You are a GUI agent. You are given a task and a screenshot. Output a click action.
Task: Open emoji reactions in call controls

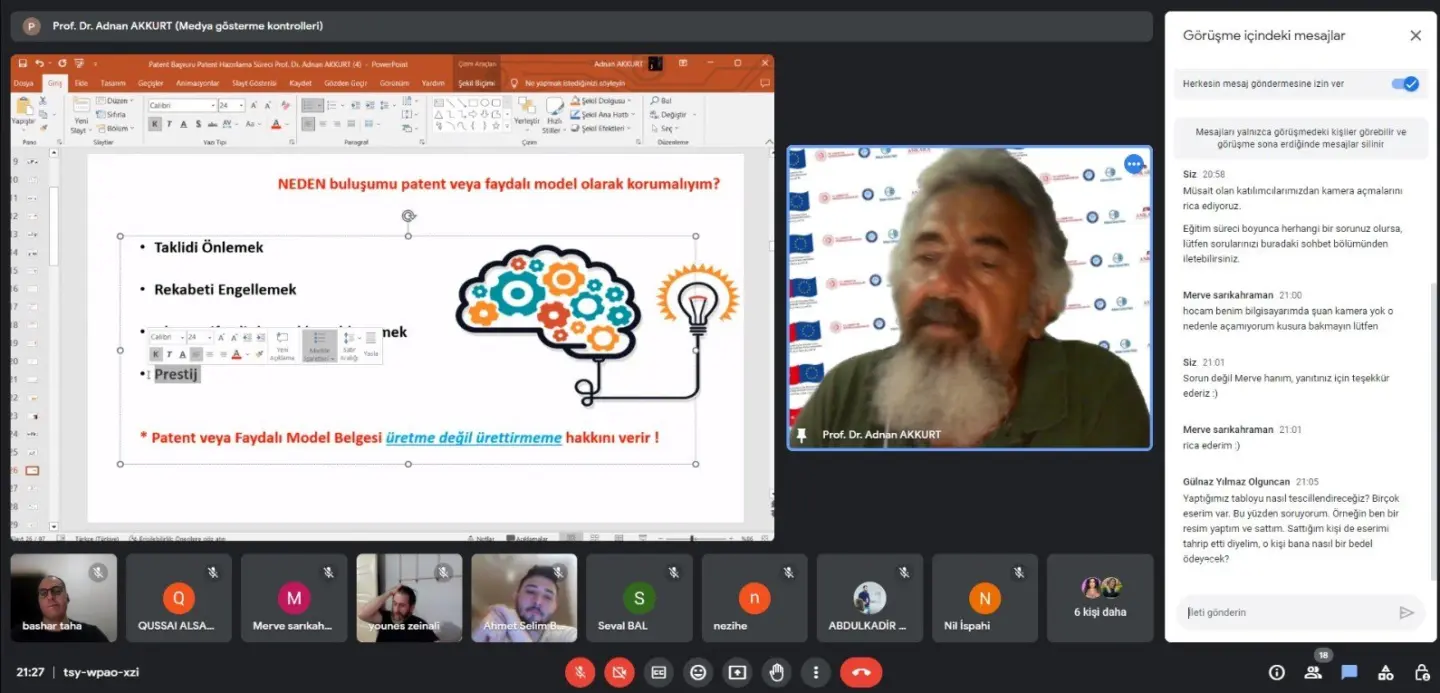(x=698, y=672)
